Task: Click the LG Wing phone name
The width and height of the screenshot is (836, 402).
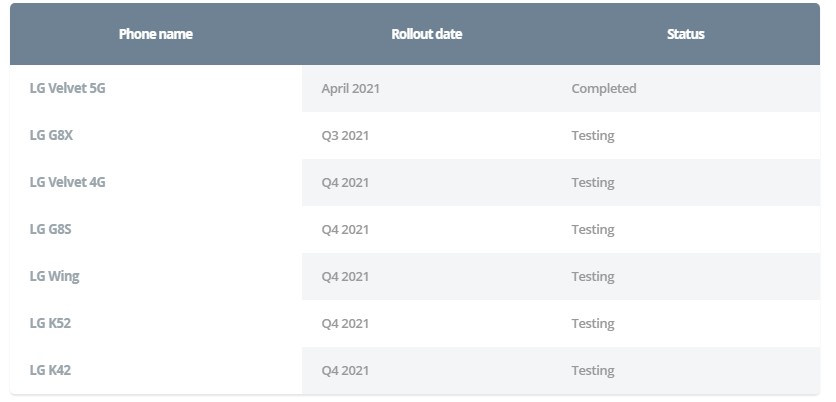Action: [x=55, y=276]
